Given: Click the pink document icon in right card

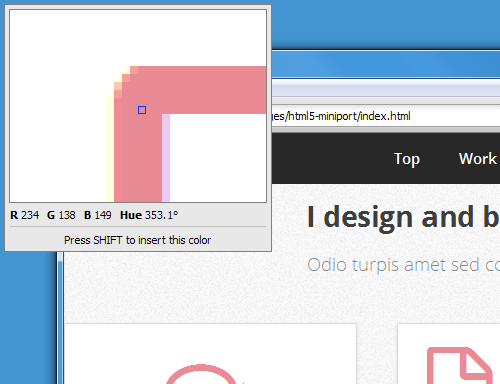Looking at the screenshot, I should point(460,365).
